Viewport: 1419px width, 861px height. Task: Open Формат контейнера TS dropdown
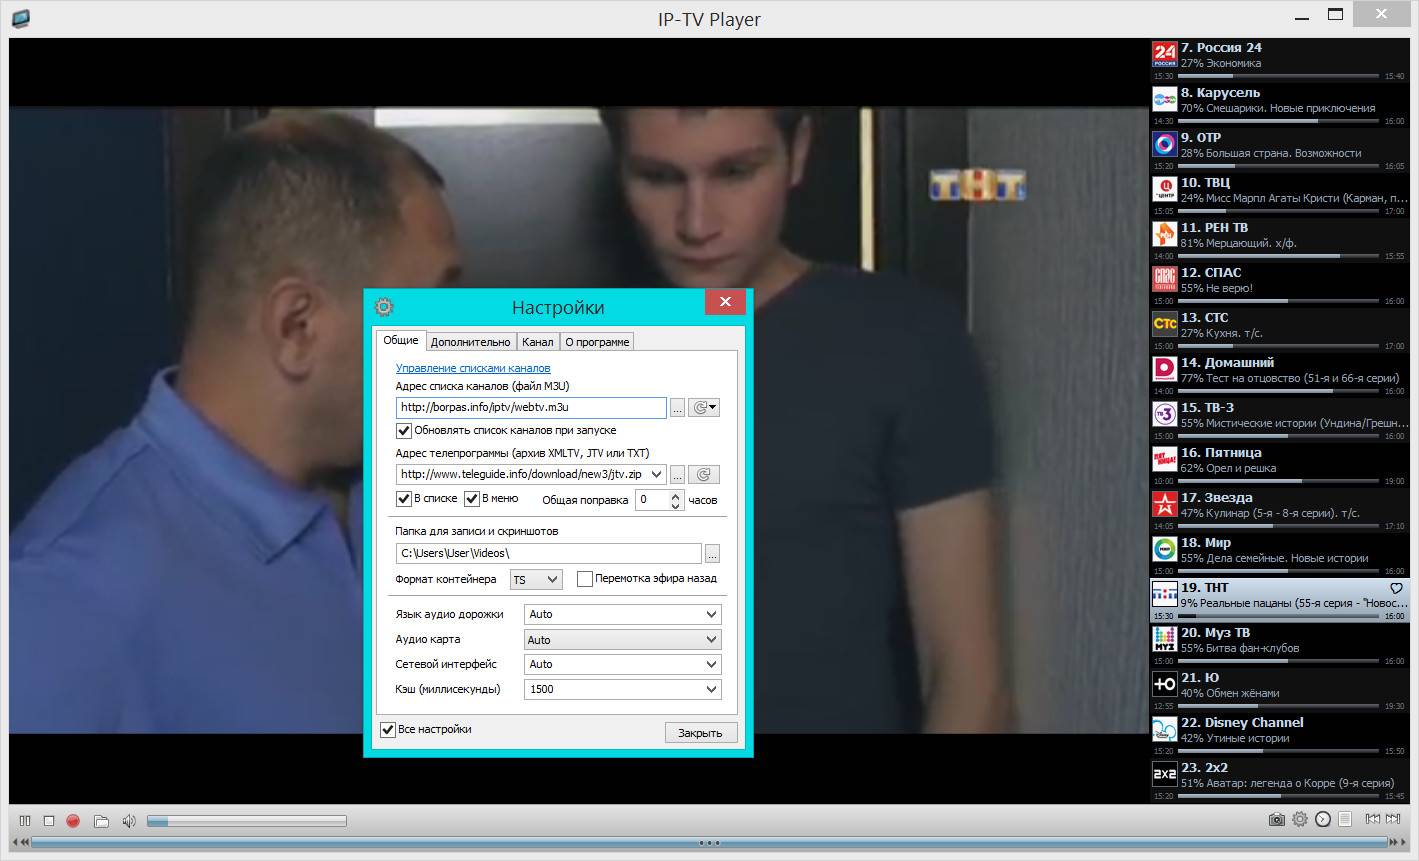click(536, 580)
